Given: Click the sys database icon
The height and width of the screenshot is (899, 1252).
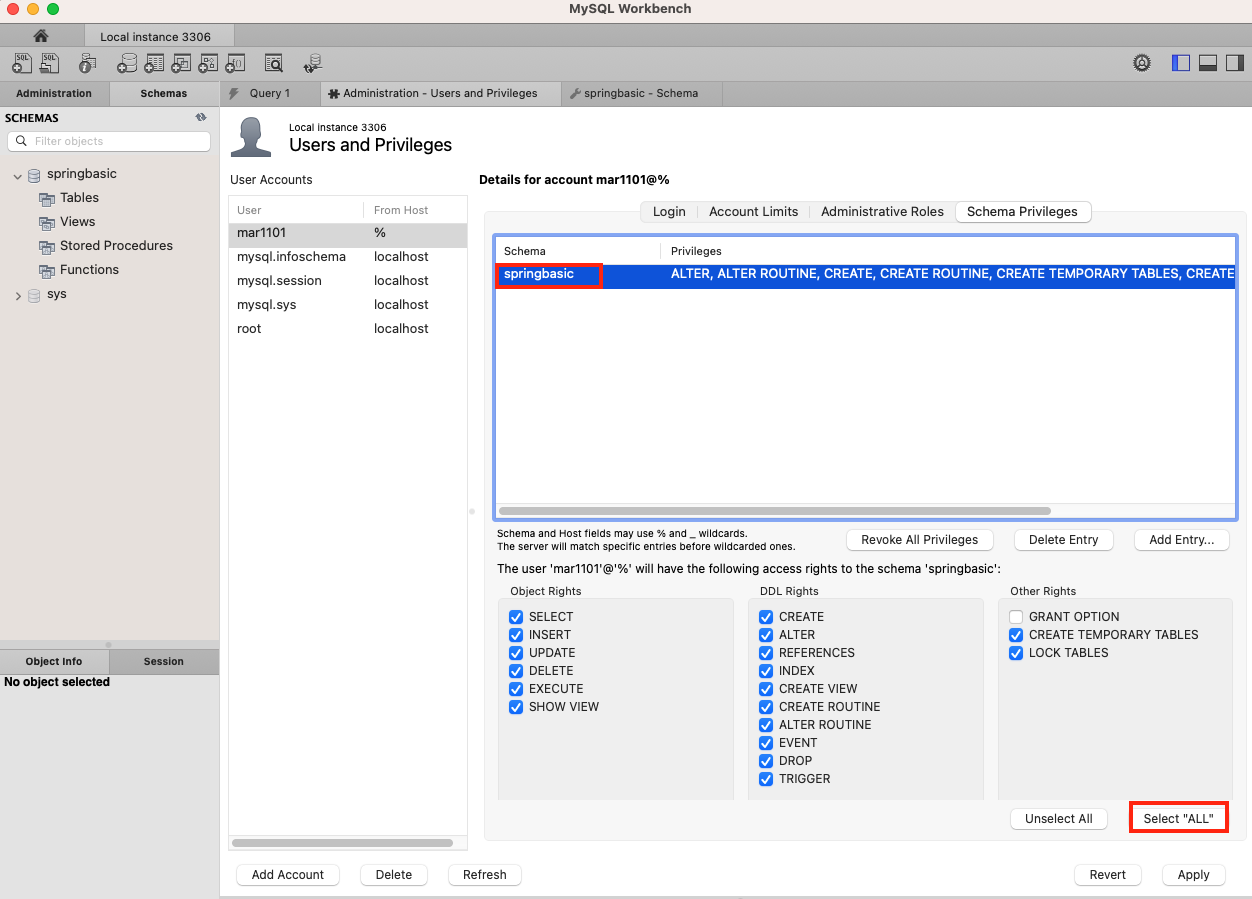Looking at the screenshot, I should pyautogui.click(x=34, y=295).
